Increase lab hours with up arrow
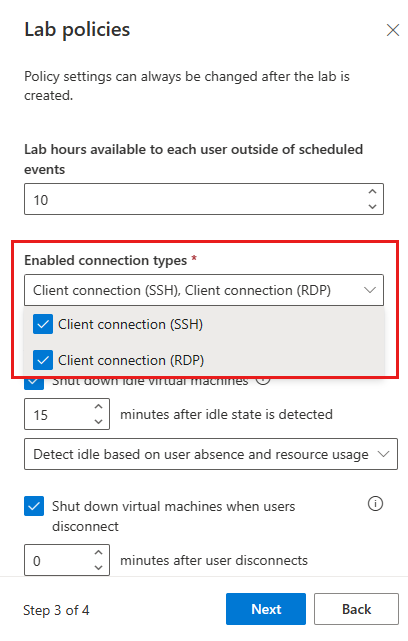 point(372,191)
